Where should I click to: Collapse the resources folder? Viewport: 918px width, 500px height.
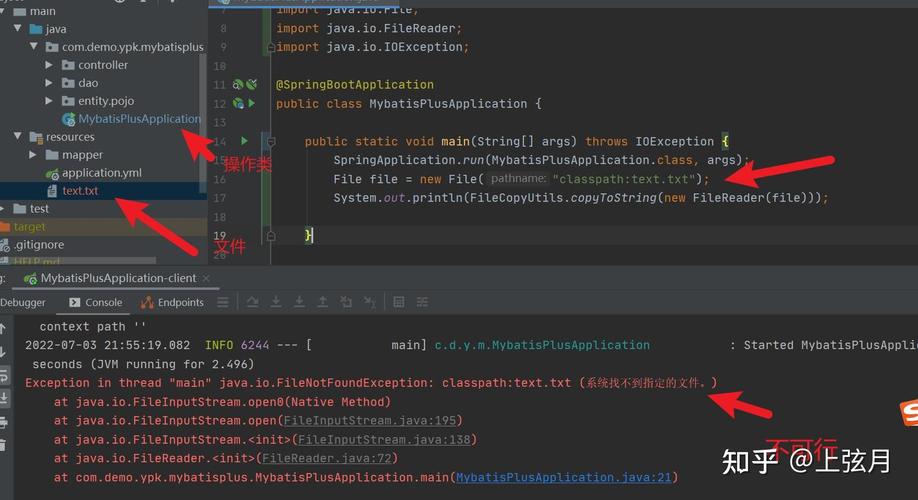[x=17, y=137]
